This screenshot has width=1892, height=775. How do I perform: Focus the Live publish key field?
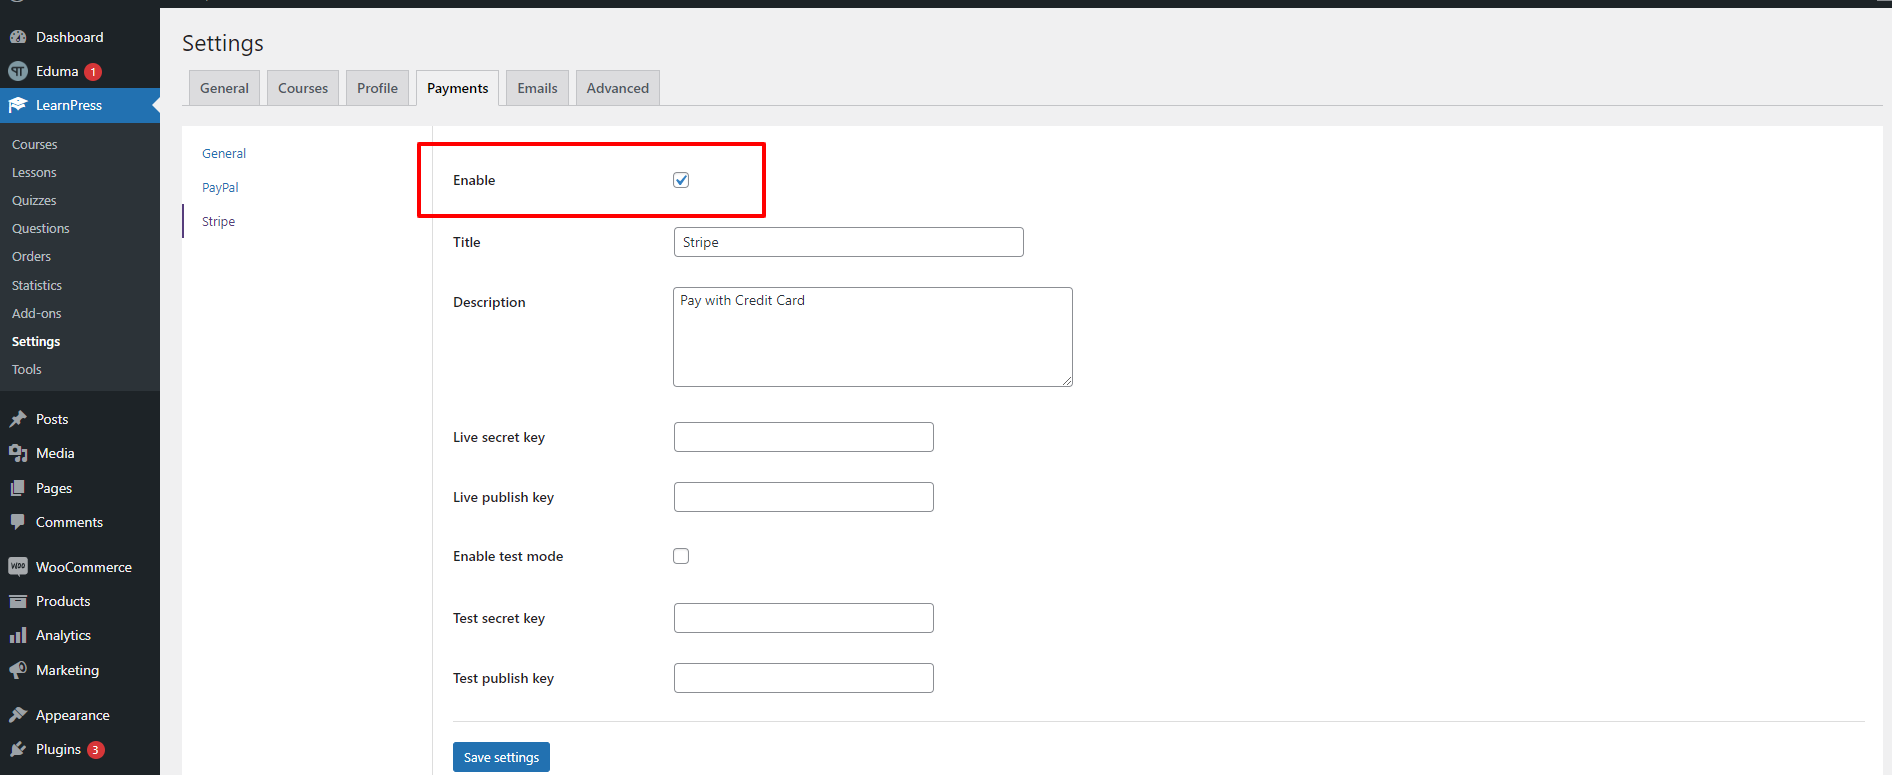tap(804, 497)
